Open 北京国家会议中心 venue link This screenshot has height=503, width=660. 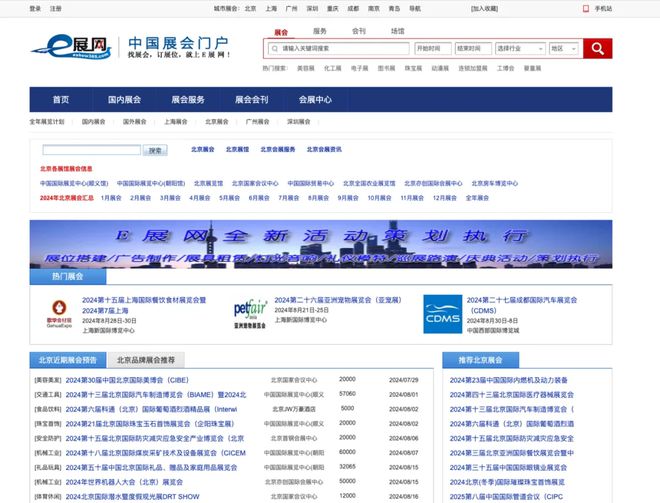(x=255, y=184)
